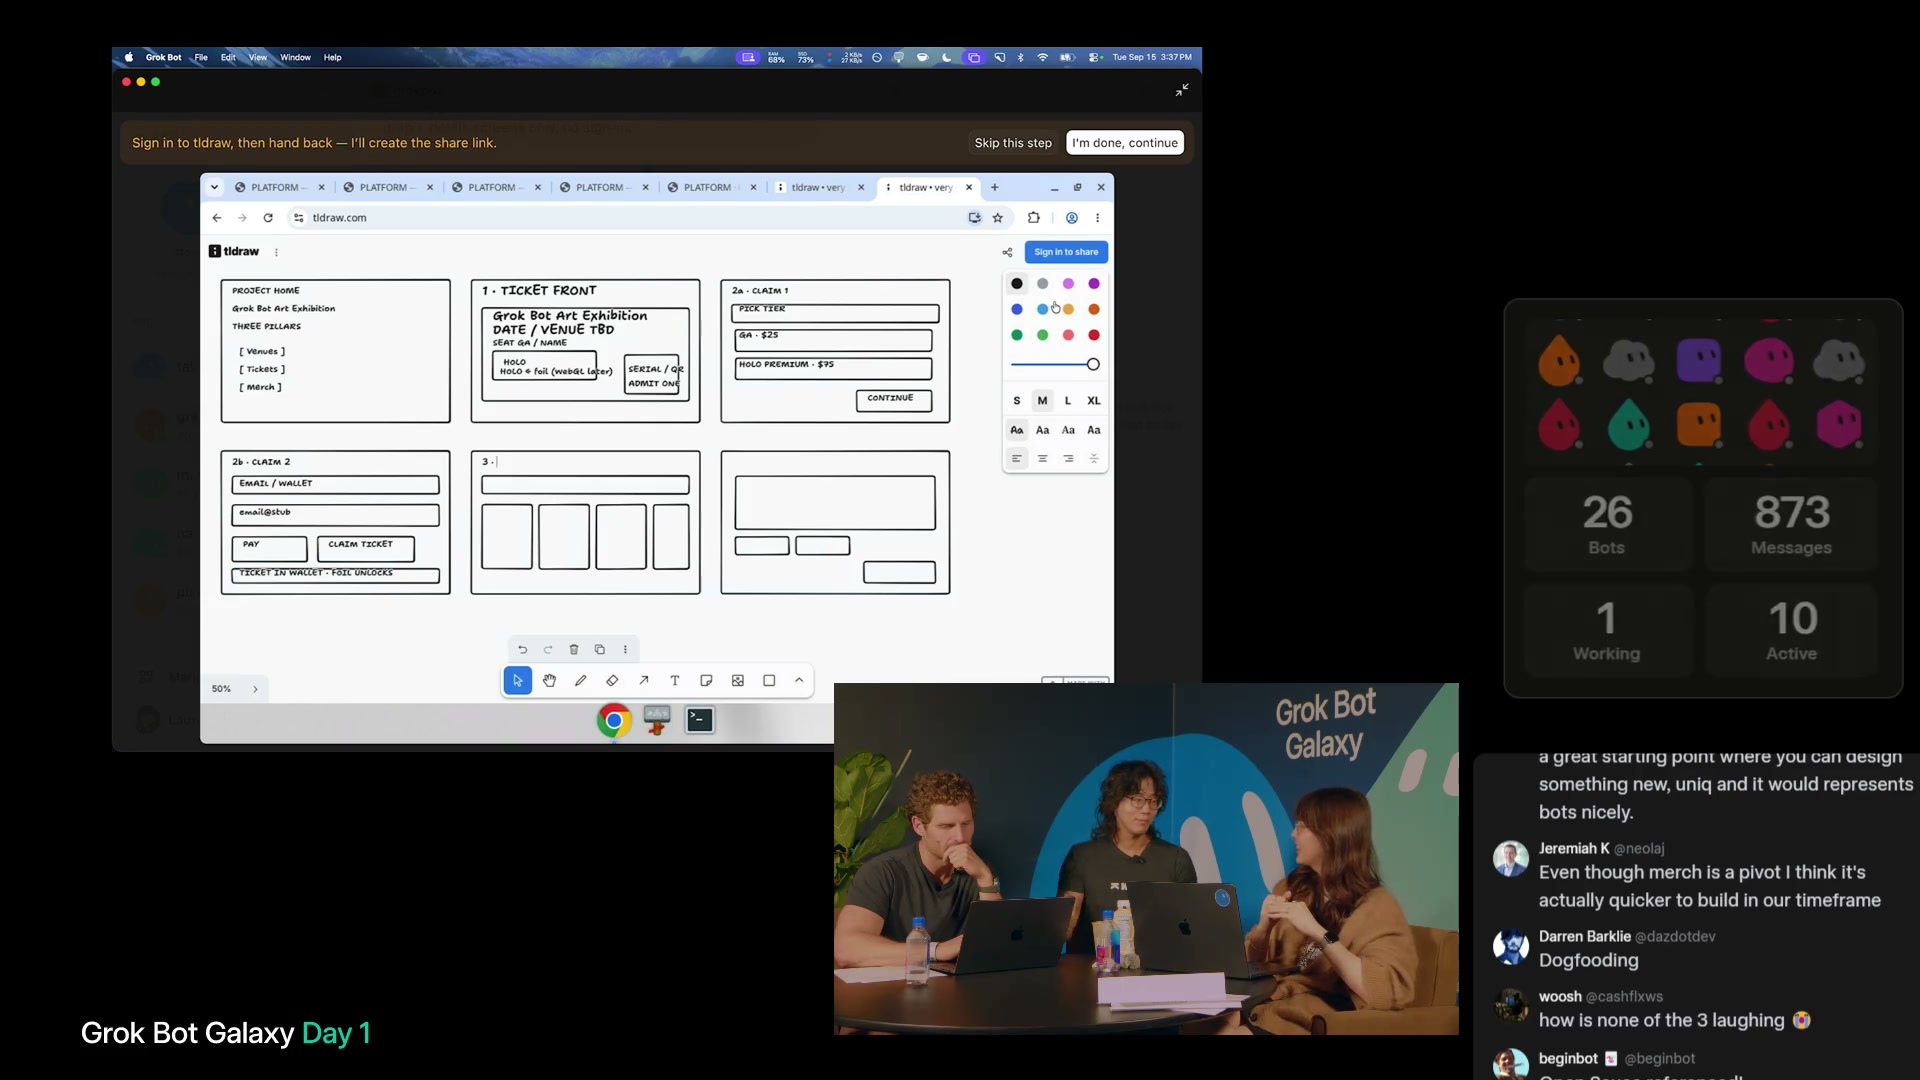Open the browser profile icon

pos(1072,218)
